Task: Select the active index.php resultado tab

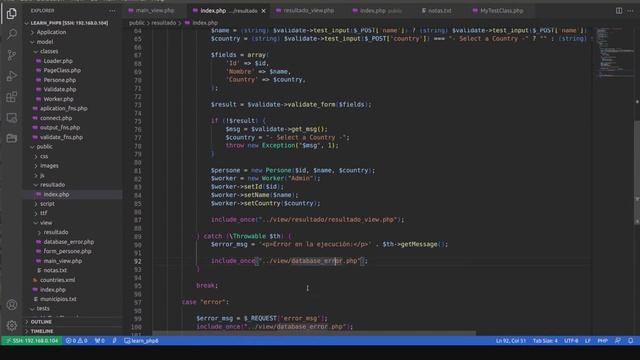Action: pyautogui.click(x=229, y=11)
